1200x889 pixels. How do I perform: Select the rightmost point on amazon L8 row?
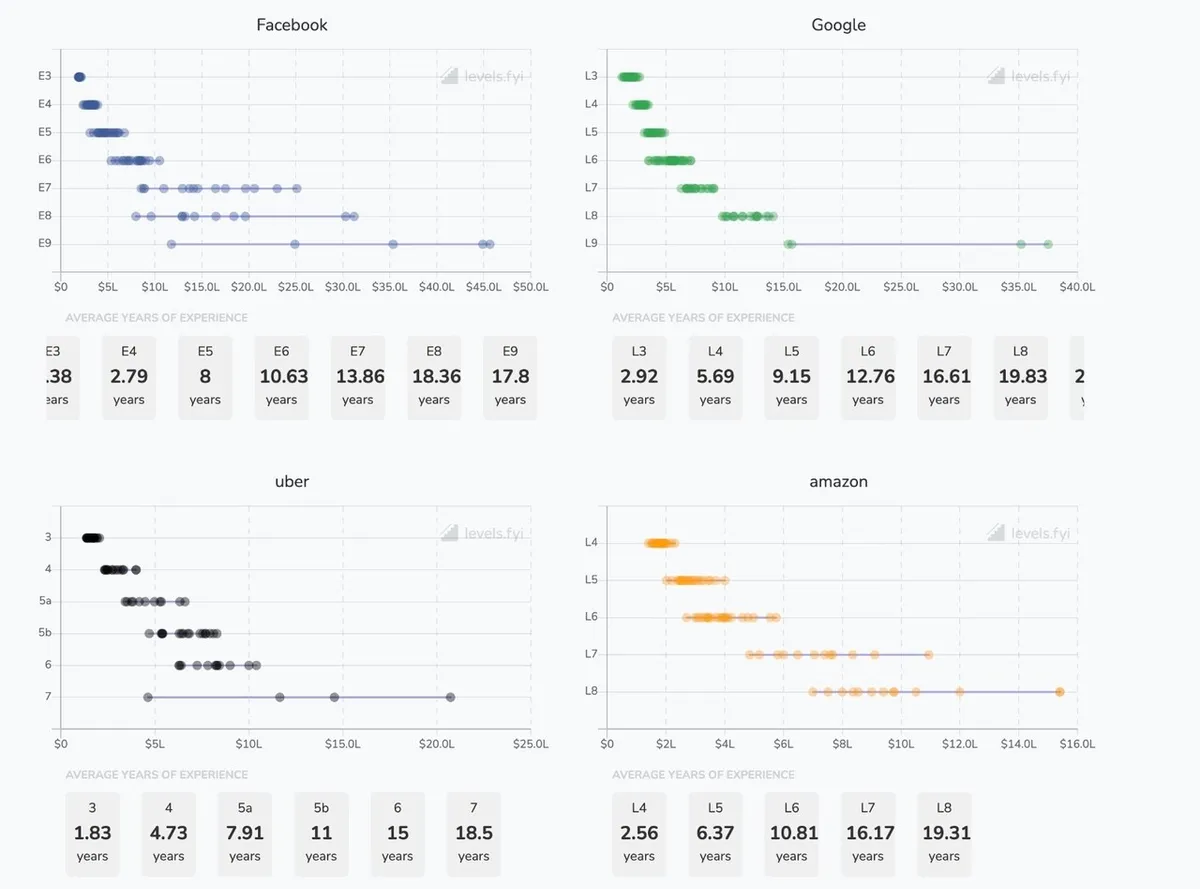1060,691
